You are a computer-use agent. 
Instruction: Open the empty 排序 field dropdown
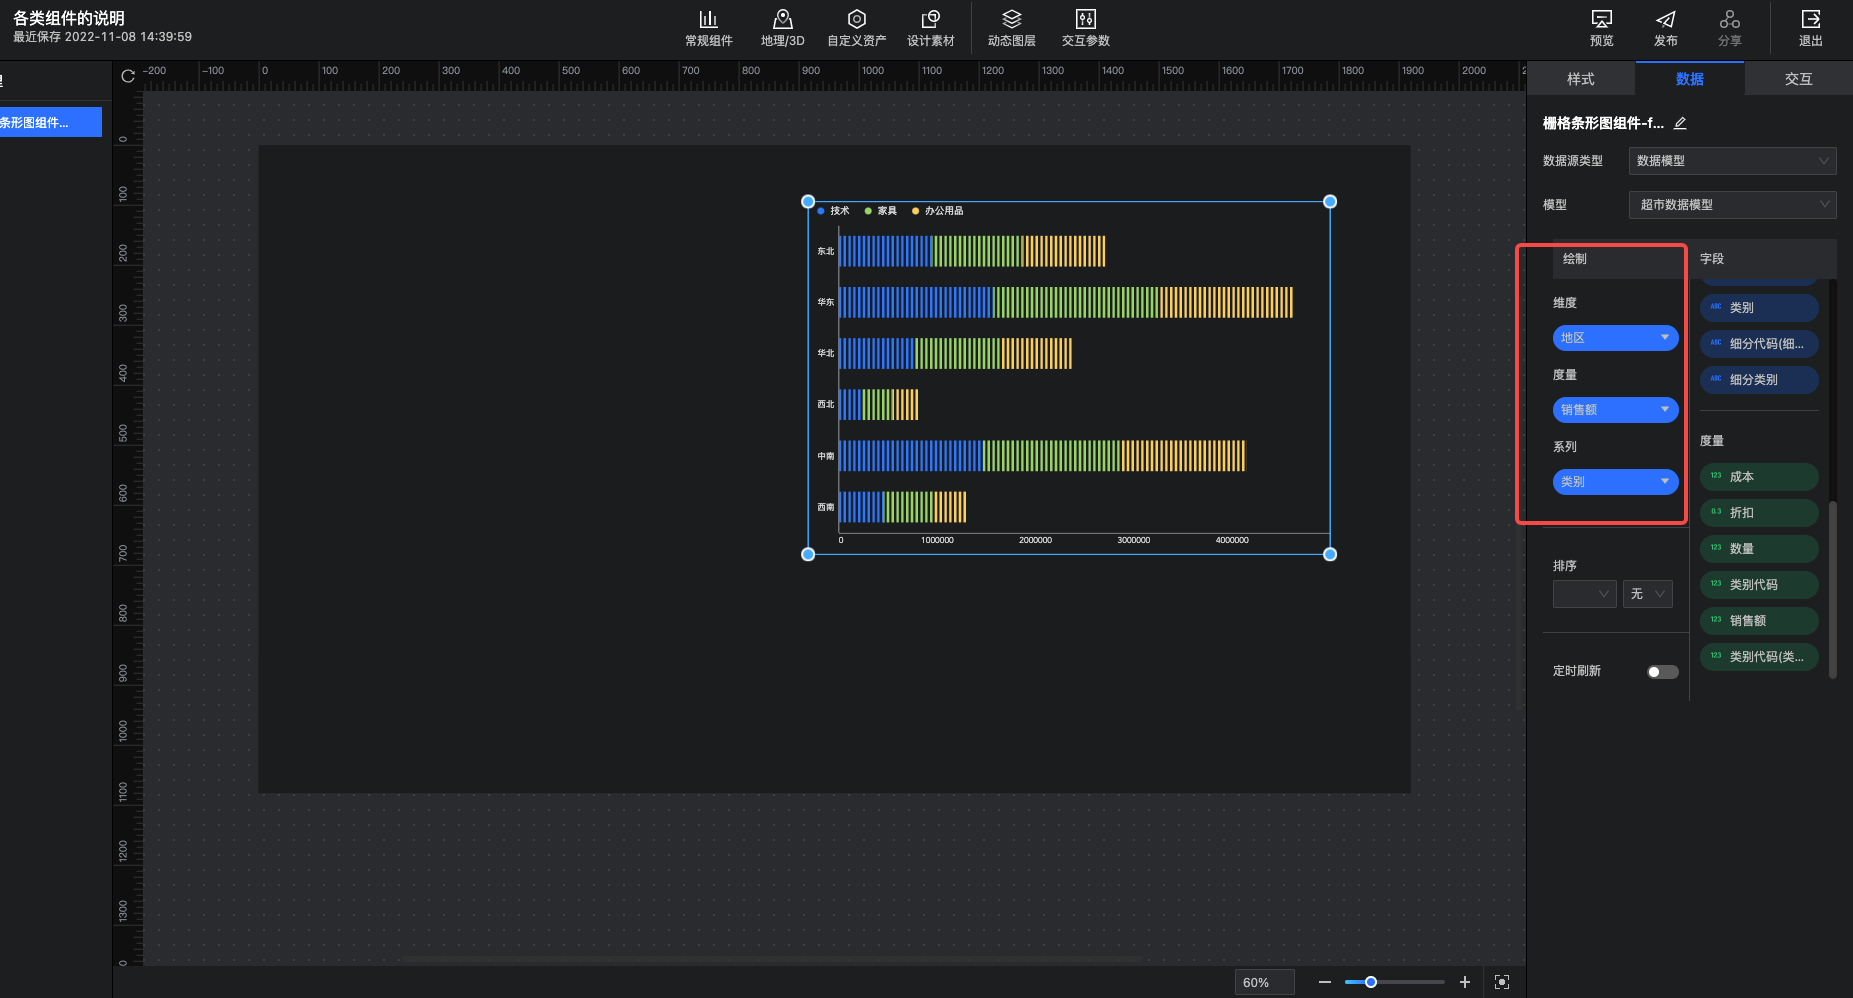click(1584, 594)
